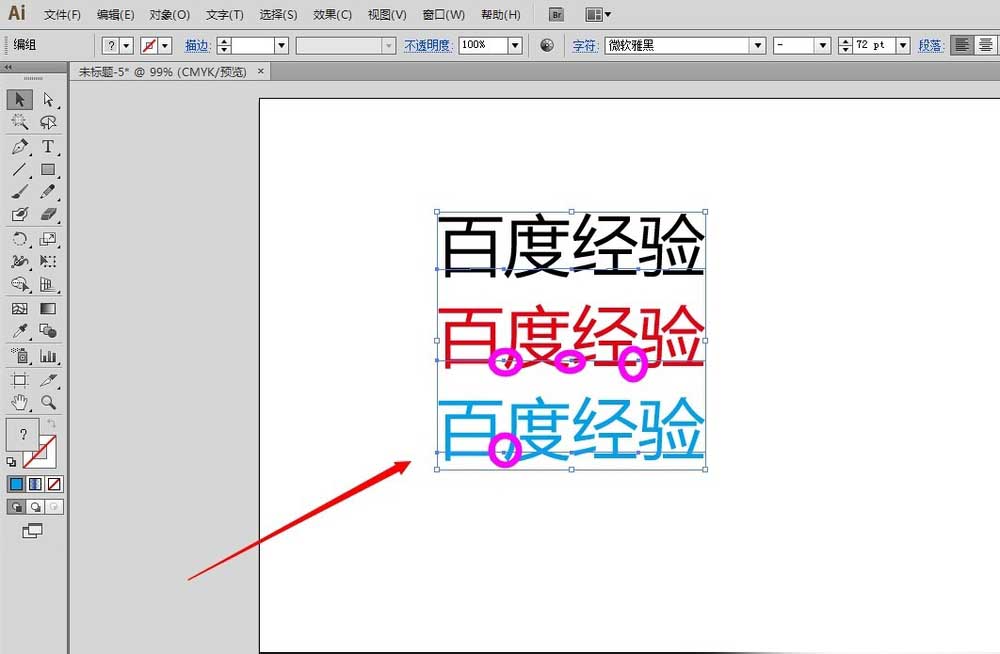1000x654 pixels.
Task: Set paint mode to None
Action: pos(54,484)
